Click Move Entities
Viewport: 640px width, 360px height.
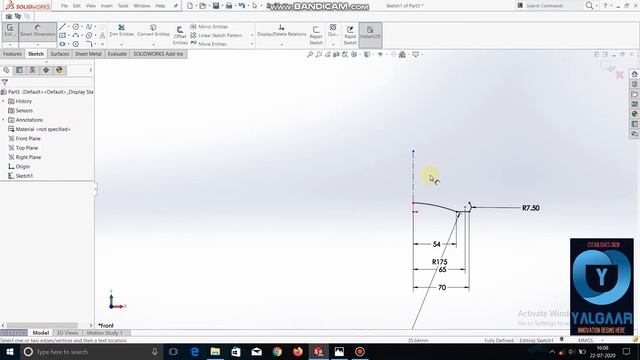[209, 44]
